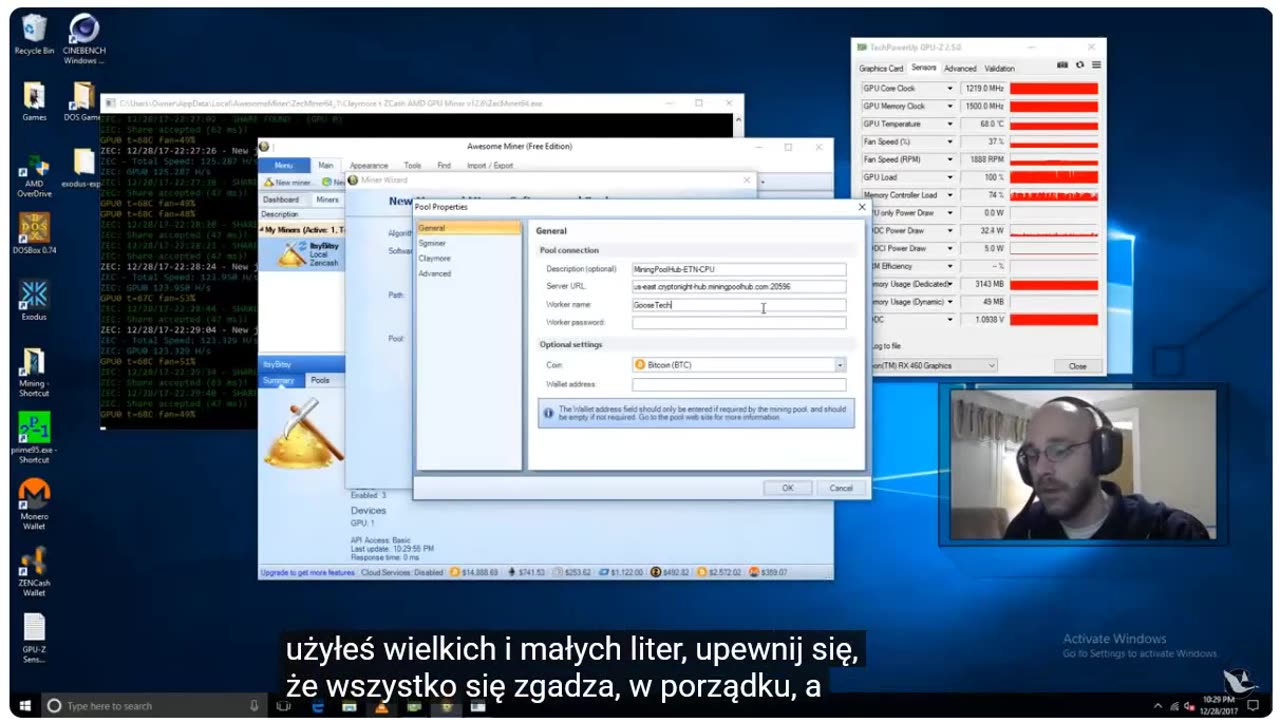Open Task View on the taskbar
This screenshot has height=720, width=1280.
[284, 706]
